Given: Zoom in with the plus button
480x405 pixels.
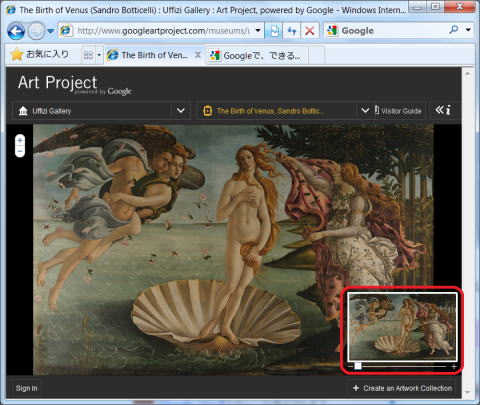Looking at the screenshot, I should (20, 140).
